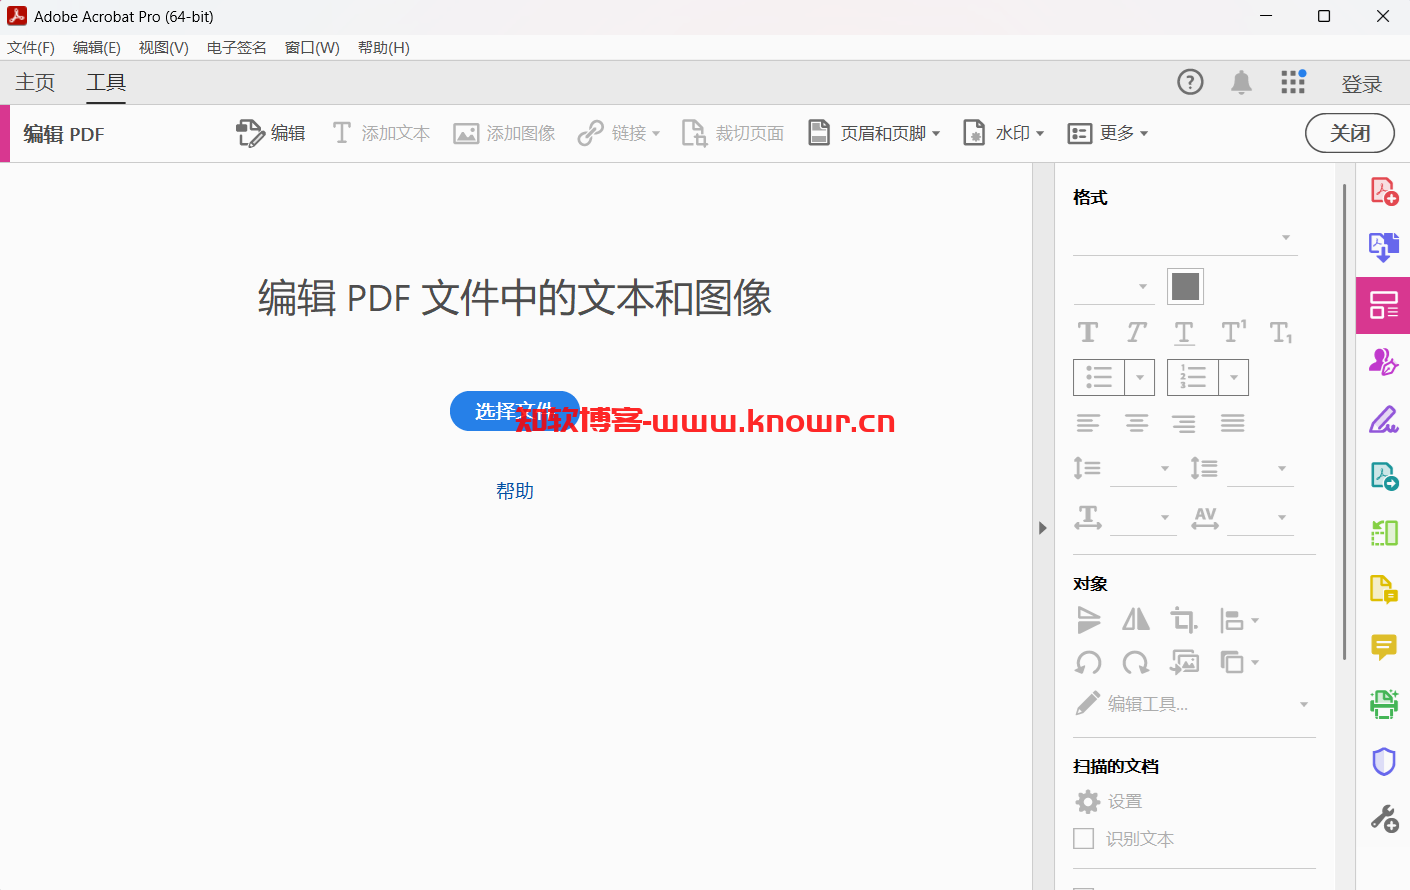Open the Edit (编辑) menu

[97, 48]
